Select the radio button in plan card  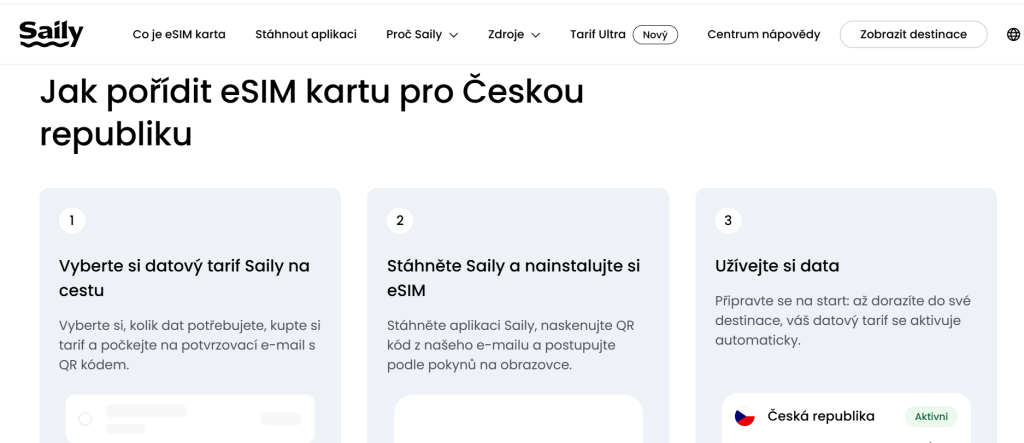pos(85,419)
